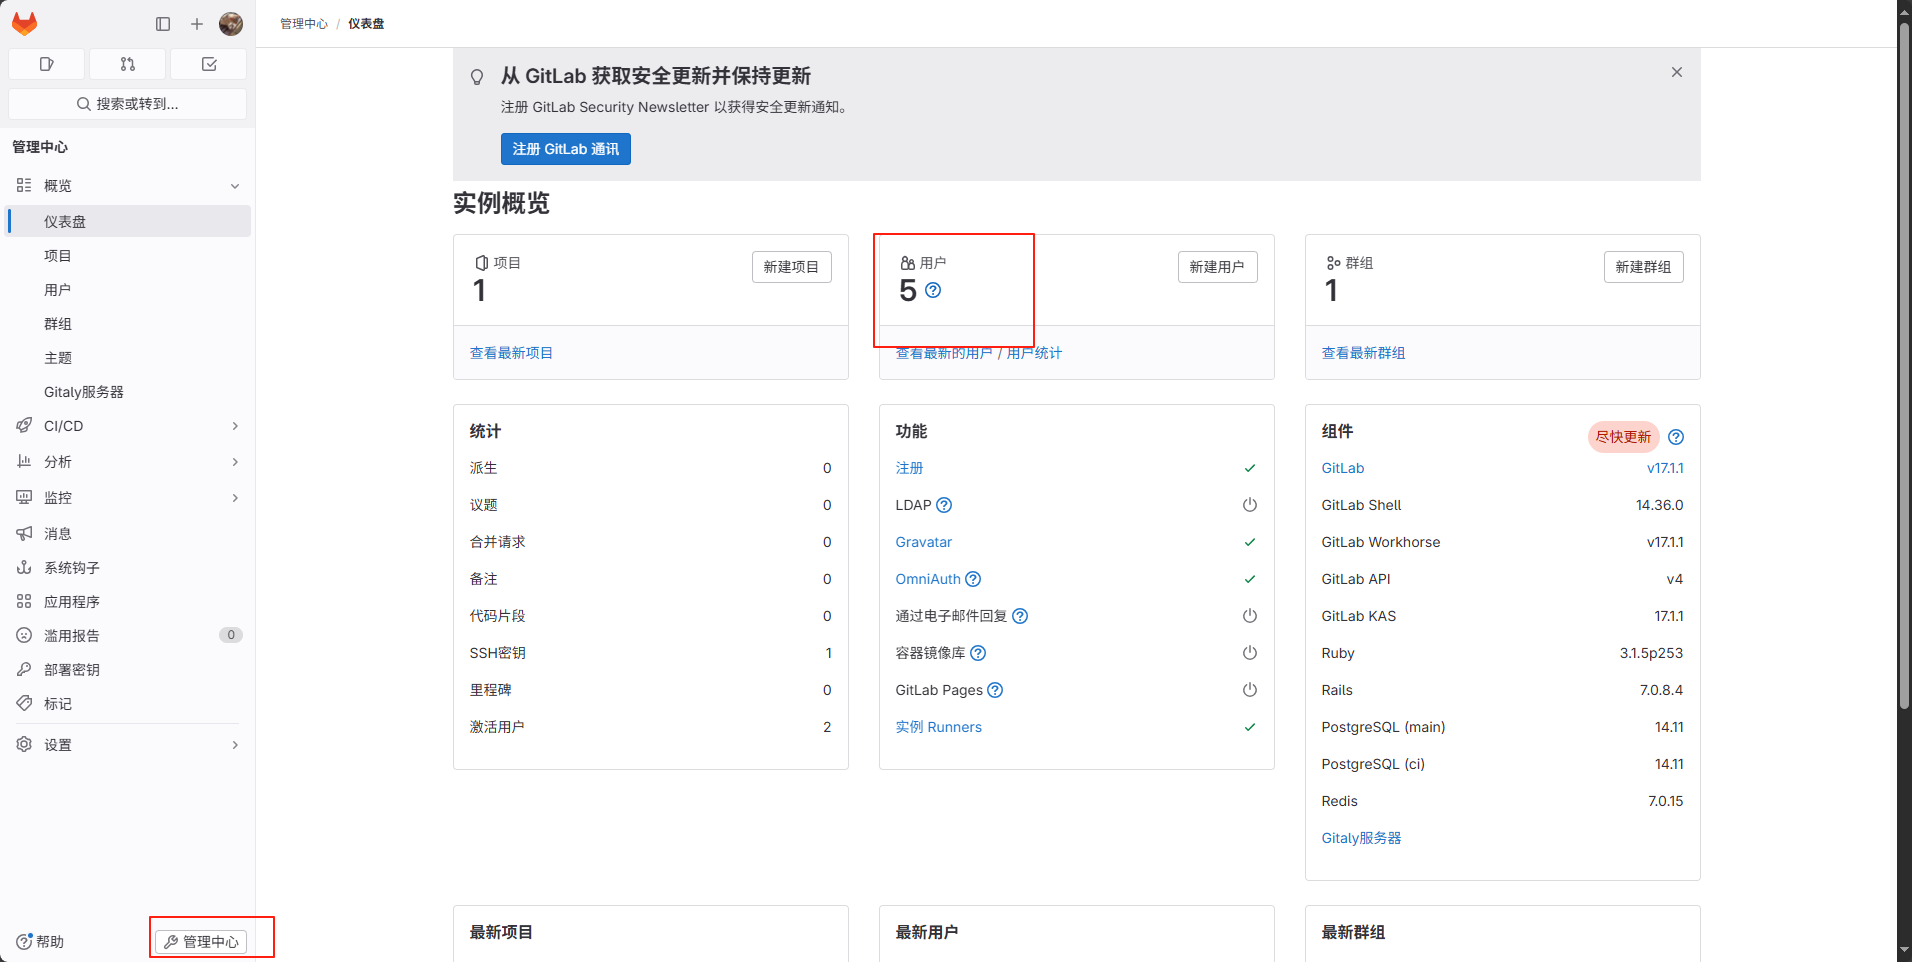Select 仪表盘 in the sidebar

click(128, 221)
